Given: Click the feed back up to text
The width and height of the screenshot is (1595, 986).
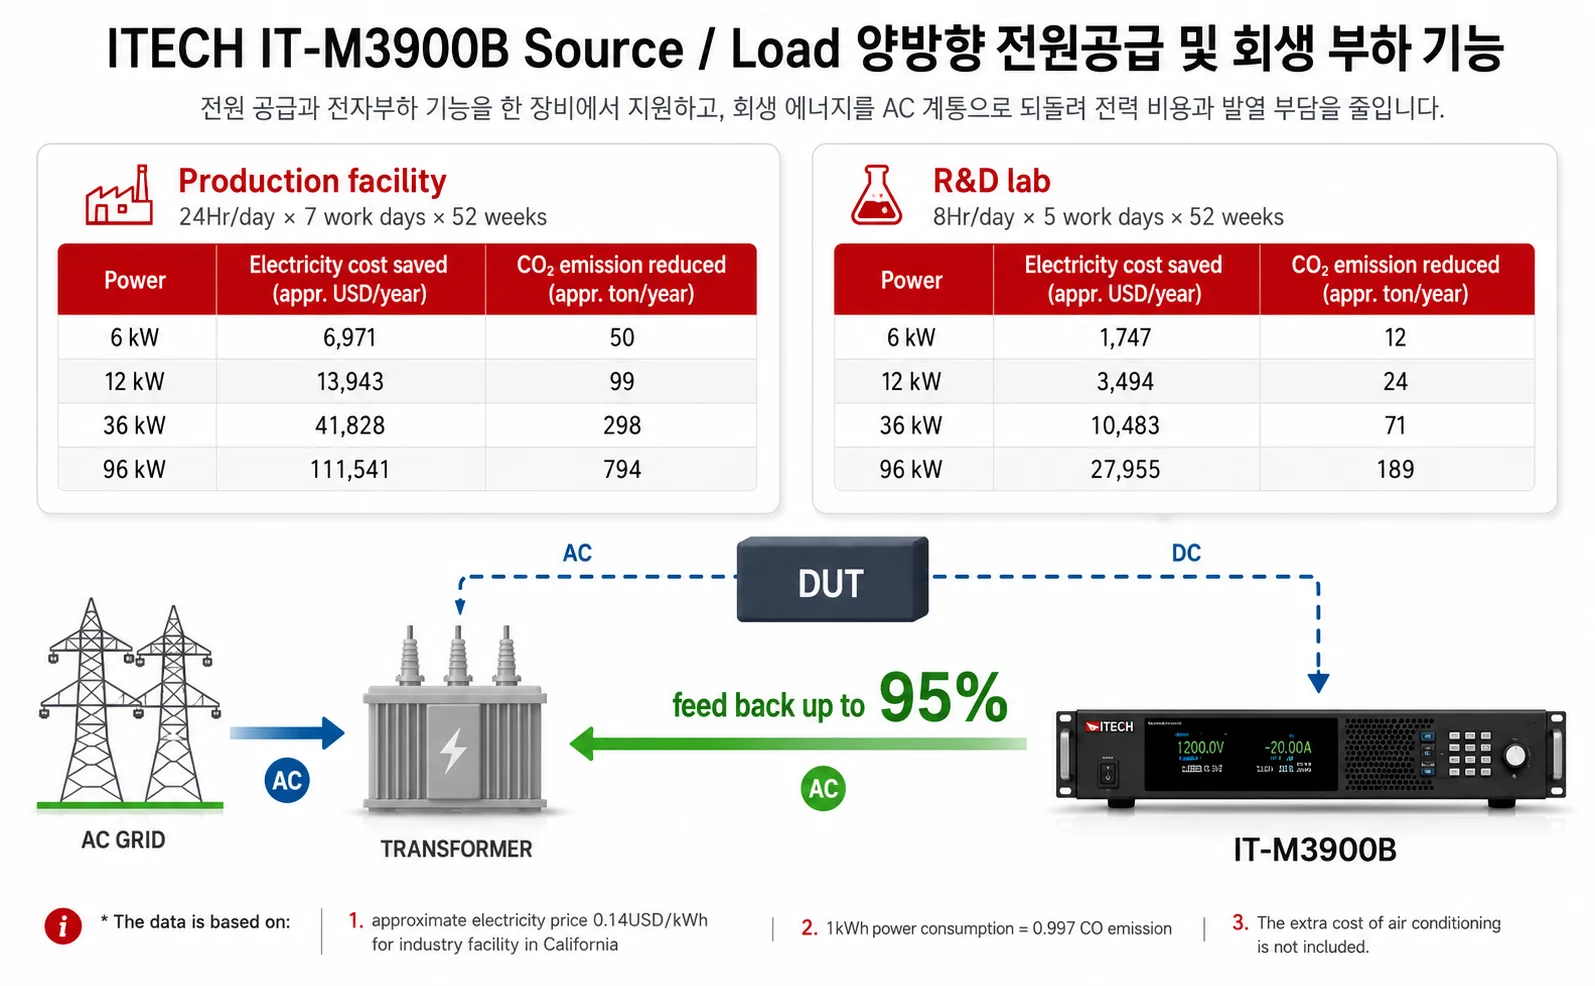Looking at the screenshot, I should coord(768,705).
